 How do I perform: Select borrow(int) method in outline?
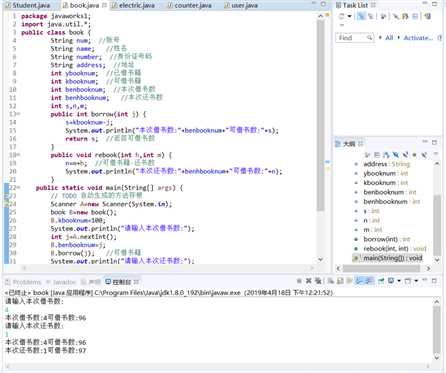(387, 239)
